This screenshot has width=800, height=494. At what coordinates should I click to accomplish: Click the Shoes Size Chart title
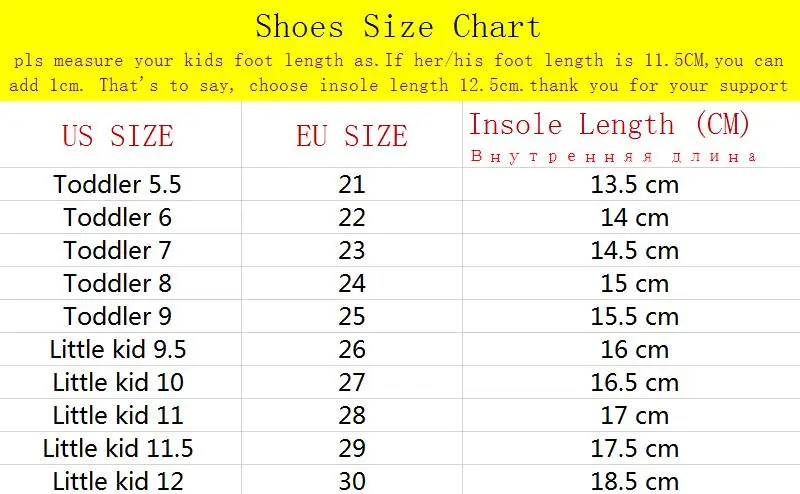pos(398,27)
